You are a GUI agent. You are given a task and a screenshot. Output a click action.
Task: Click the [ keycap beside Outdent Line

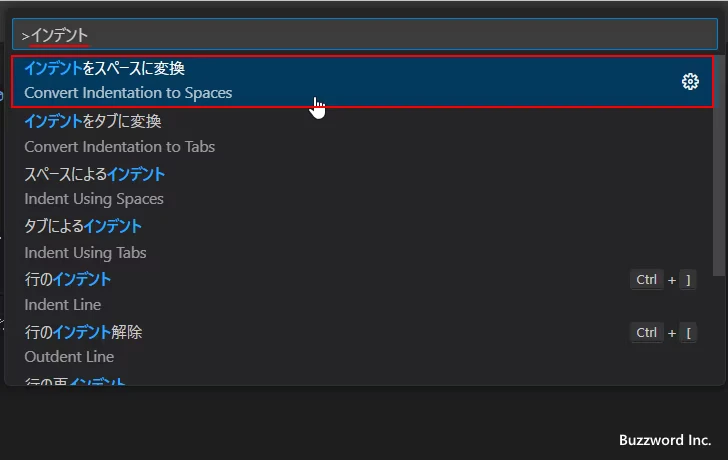tap(687, 332)
